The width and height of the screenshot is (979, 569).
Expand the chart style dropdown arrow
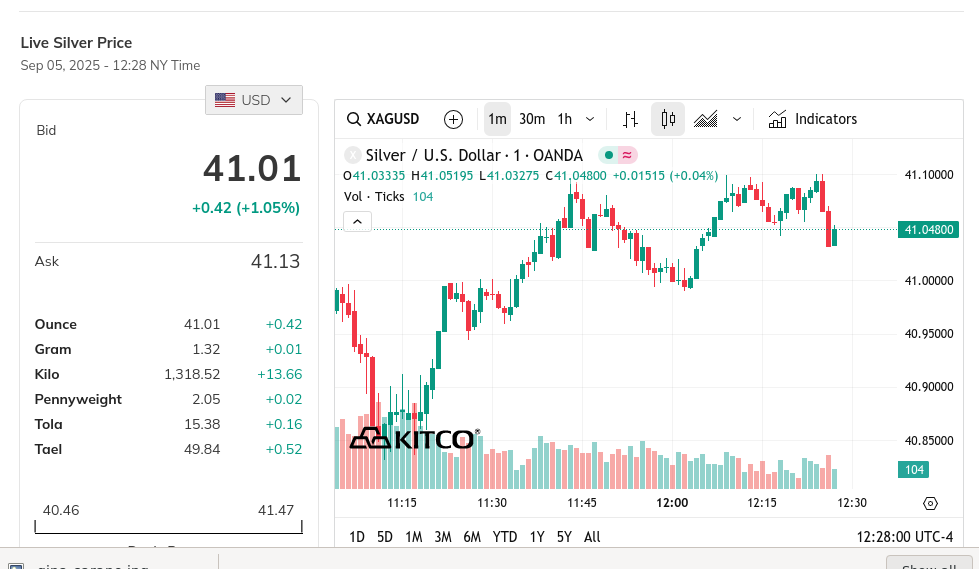pyautogui.click(x=737, y=119)
